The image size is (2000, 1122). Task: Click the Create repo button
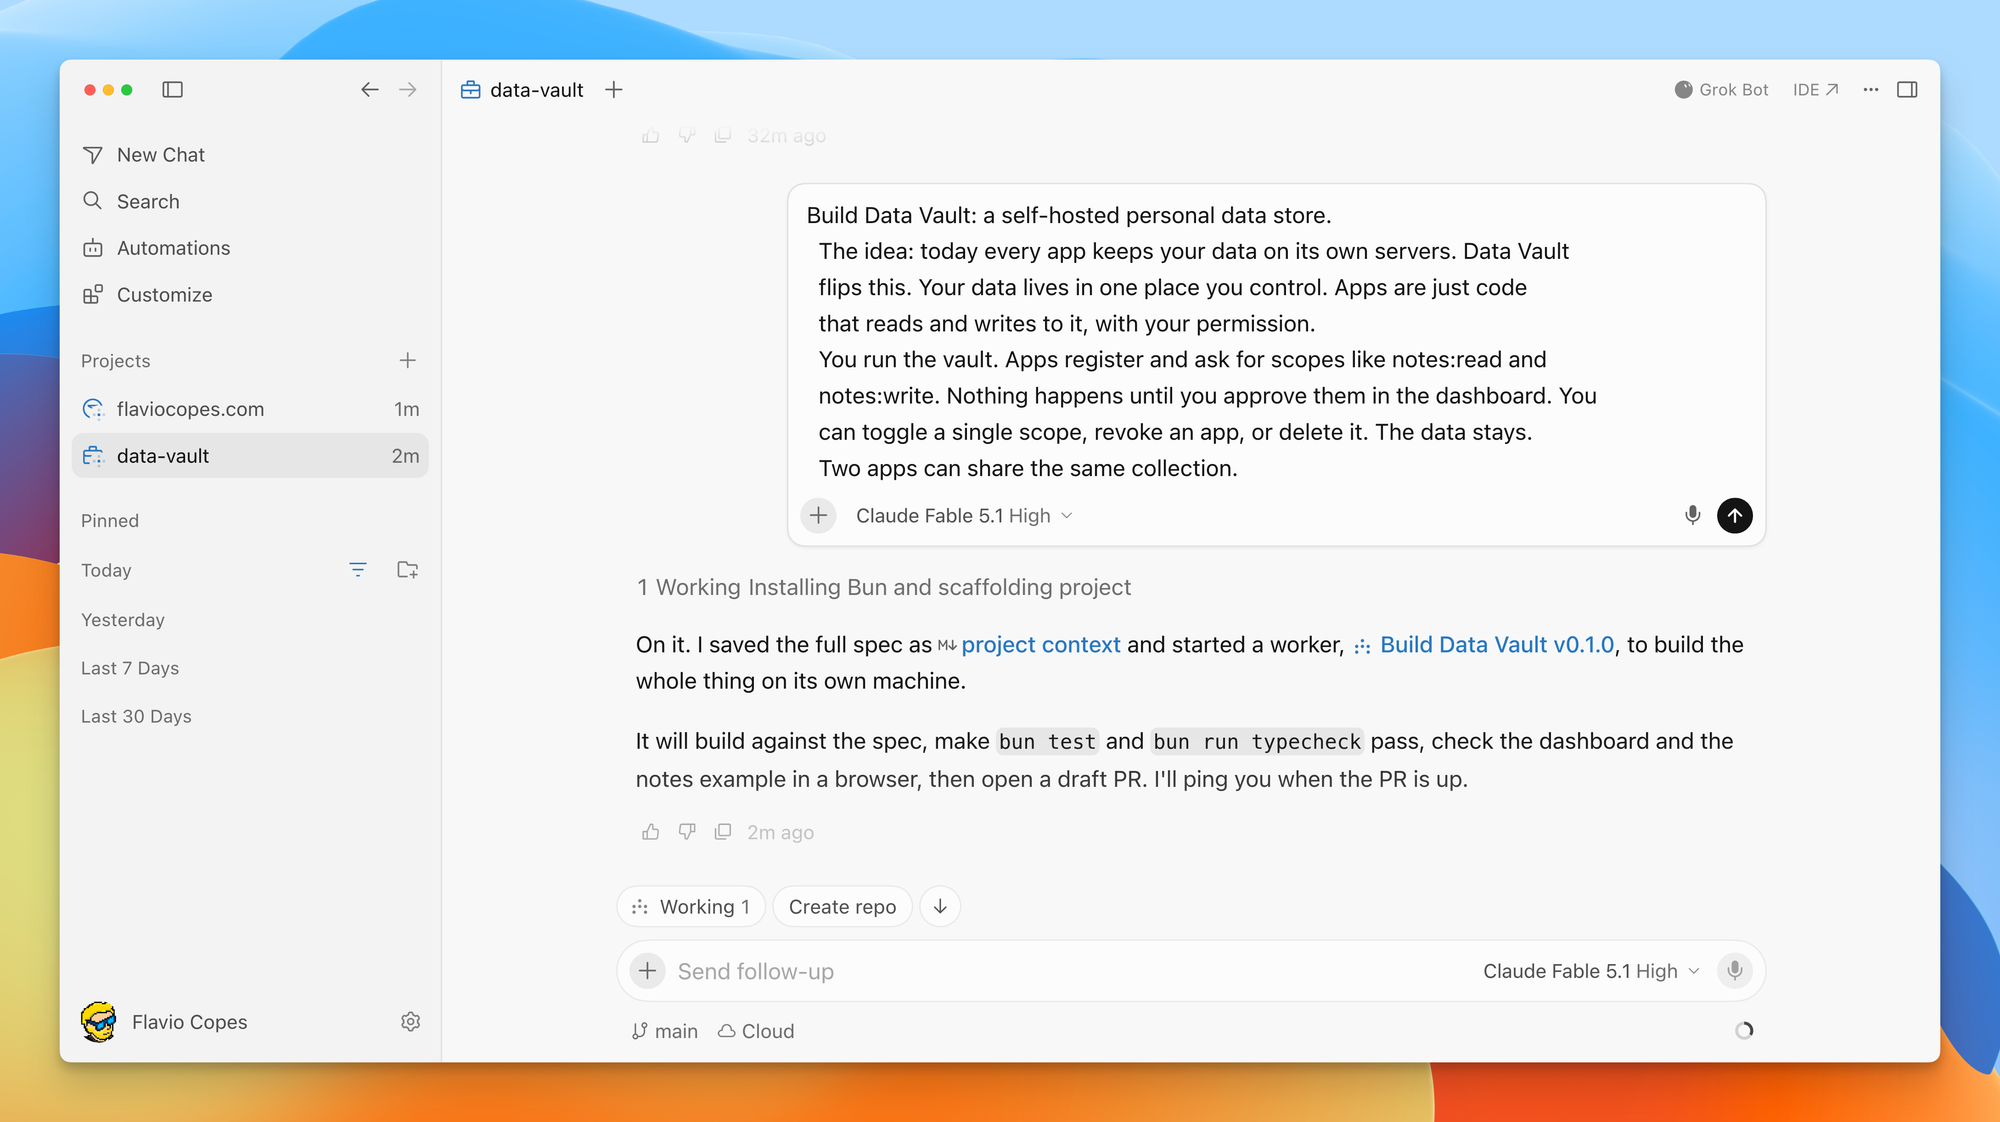(x=842, y=907)
